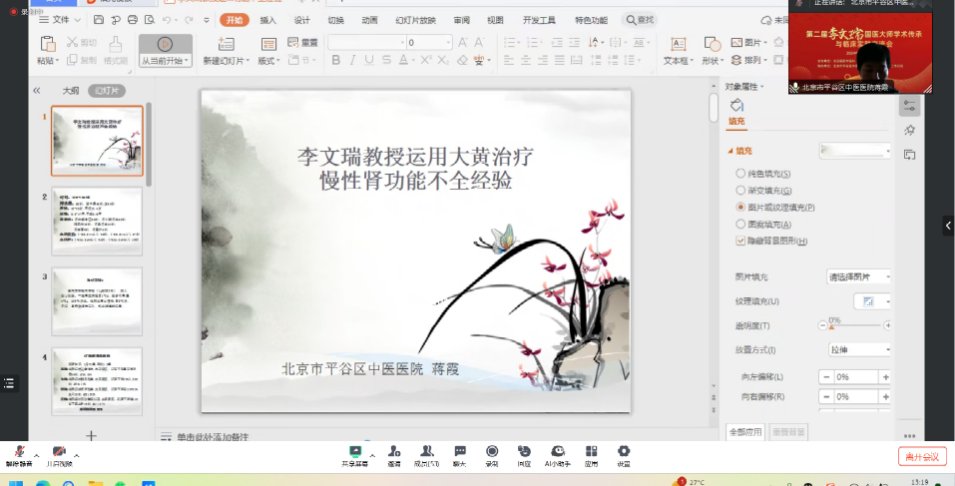Expand the placement mode (拉伸) dropdown
Image resolution: width=955 pixels, height=486 pixels.
point(857,350)
